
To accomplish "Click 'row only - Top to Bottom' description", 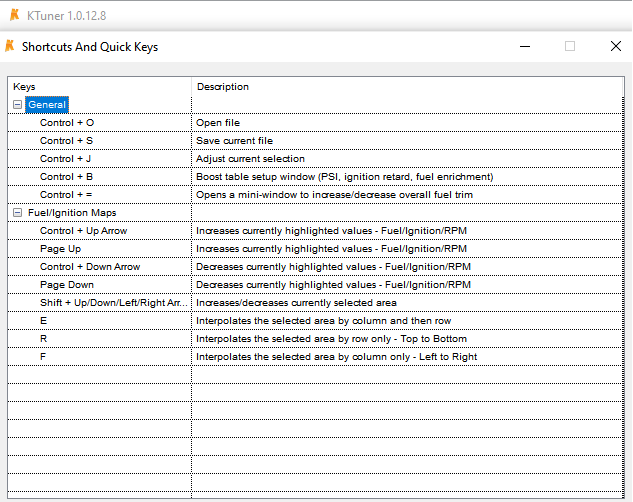I will pyautogui.click(x=331, y=339).
